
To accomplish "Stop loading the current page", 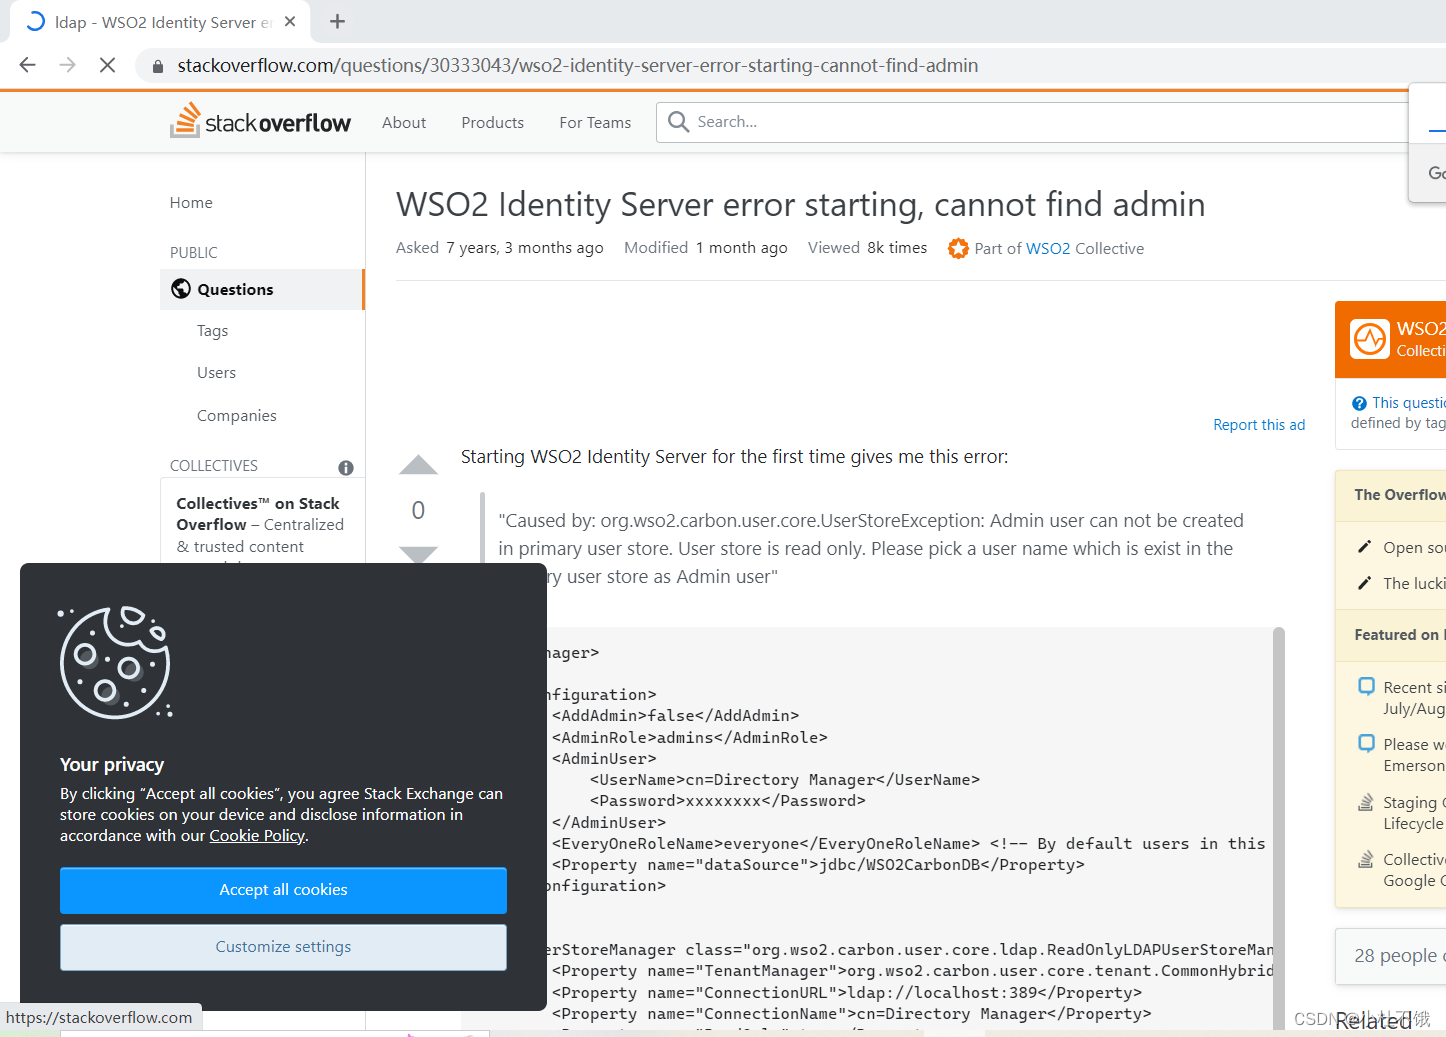I will [108, 65].
